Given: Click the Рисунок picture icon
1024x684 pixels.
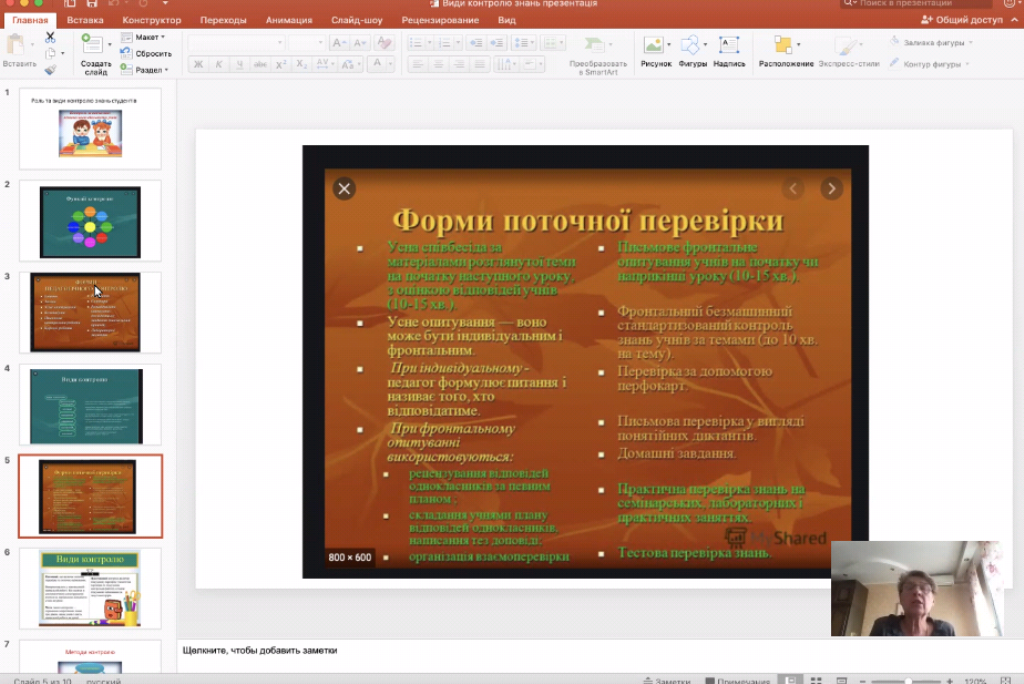Looking at the screenshot, I should tap(653, 44).
